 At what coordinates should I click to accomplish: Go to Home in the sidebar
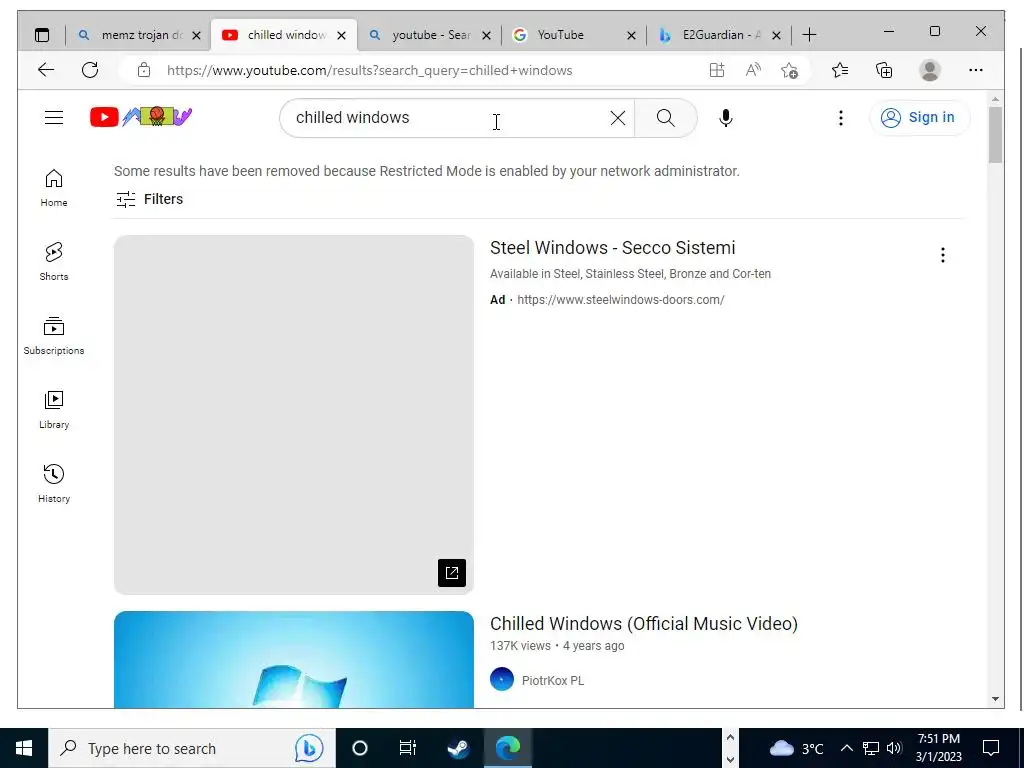pyautogui.click(x=54, y=188)
